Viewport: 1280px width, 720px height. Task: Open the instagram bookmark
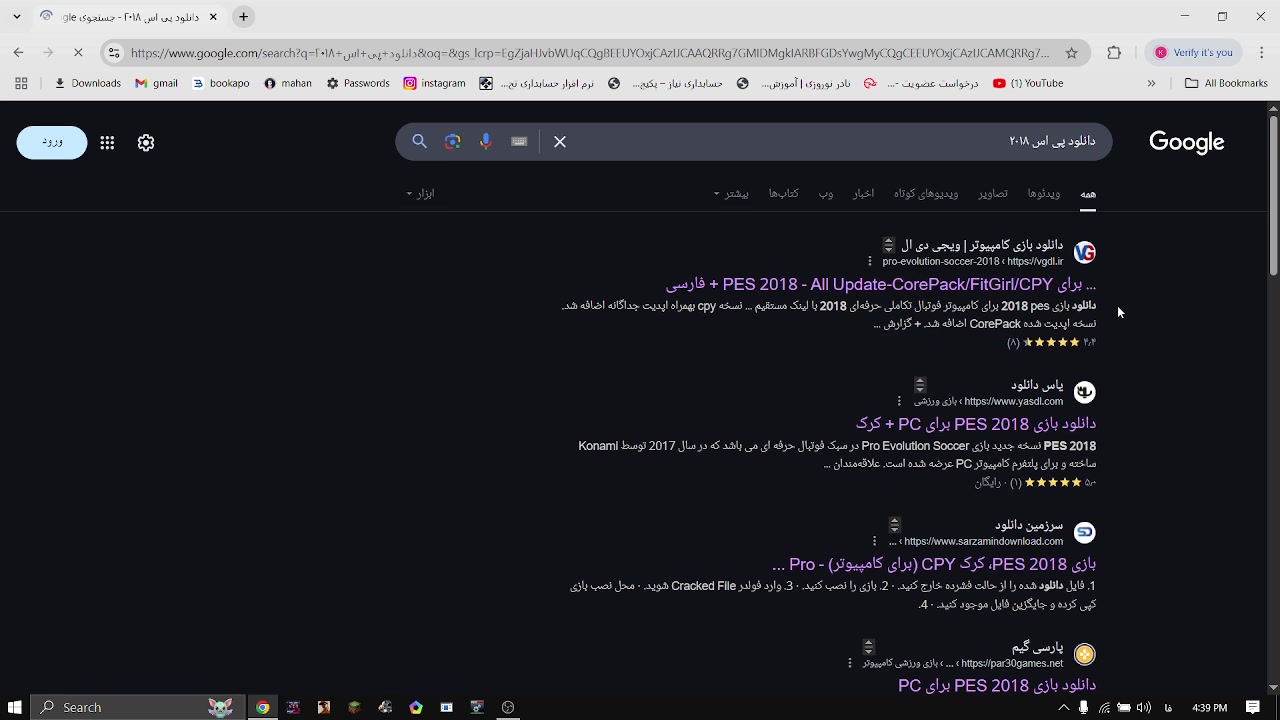[x=434, y=84]
